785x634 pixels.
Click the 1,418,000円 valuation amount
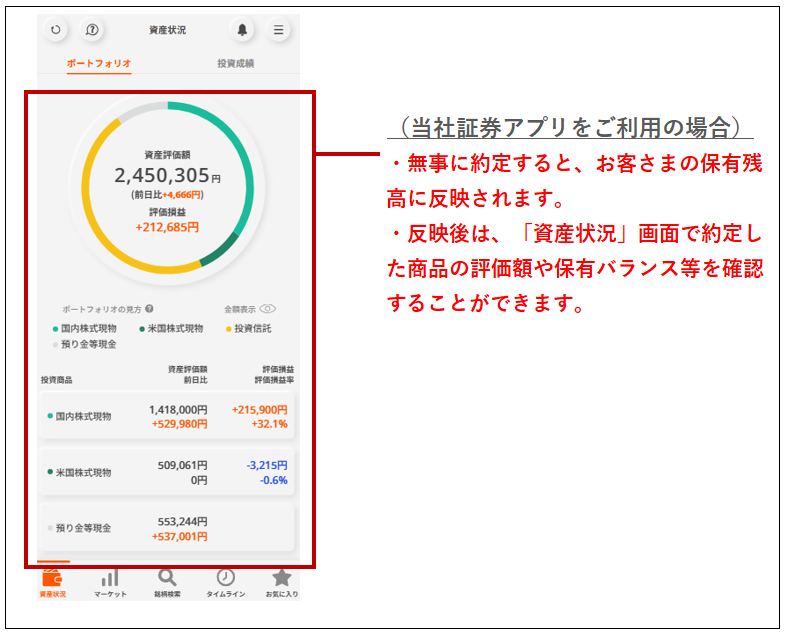tap(178, 410)
